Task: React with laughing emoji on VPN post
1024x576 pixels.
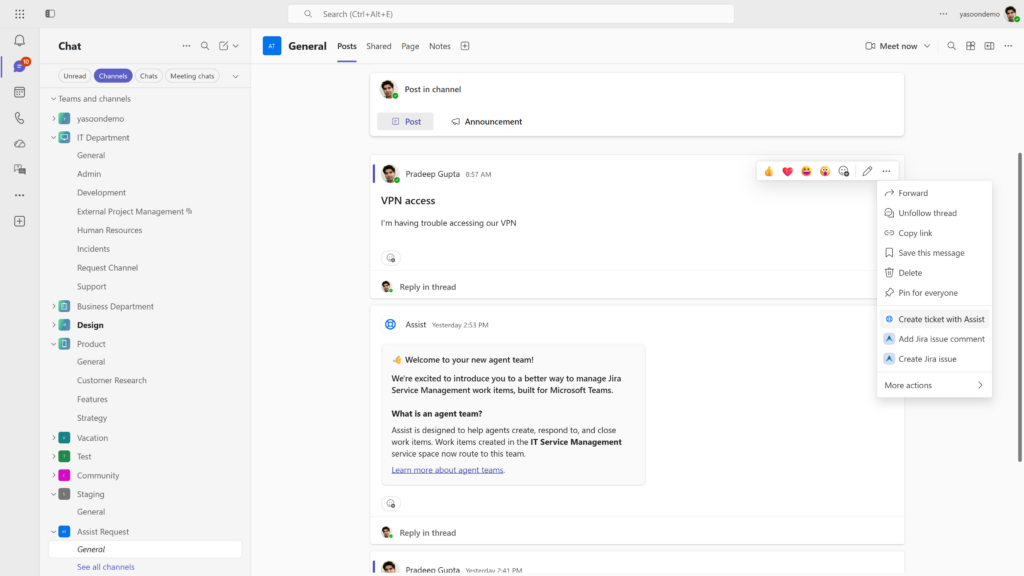Action: 807,171
